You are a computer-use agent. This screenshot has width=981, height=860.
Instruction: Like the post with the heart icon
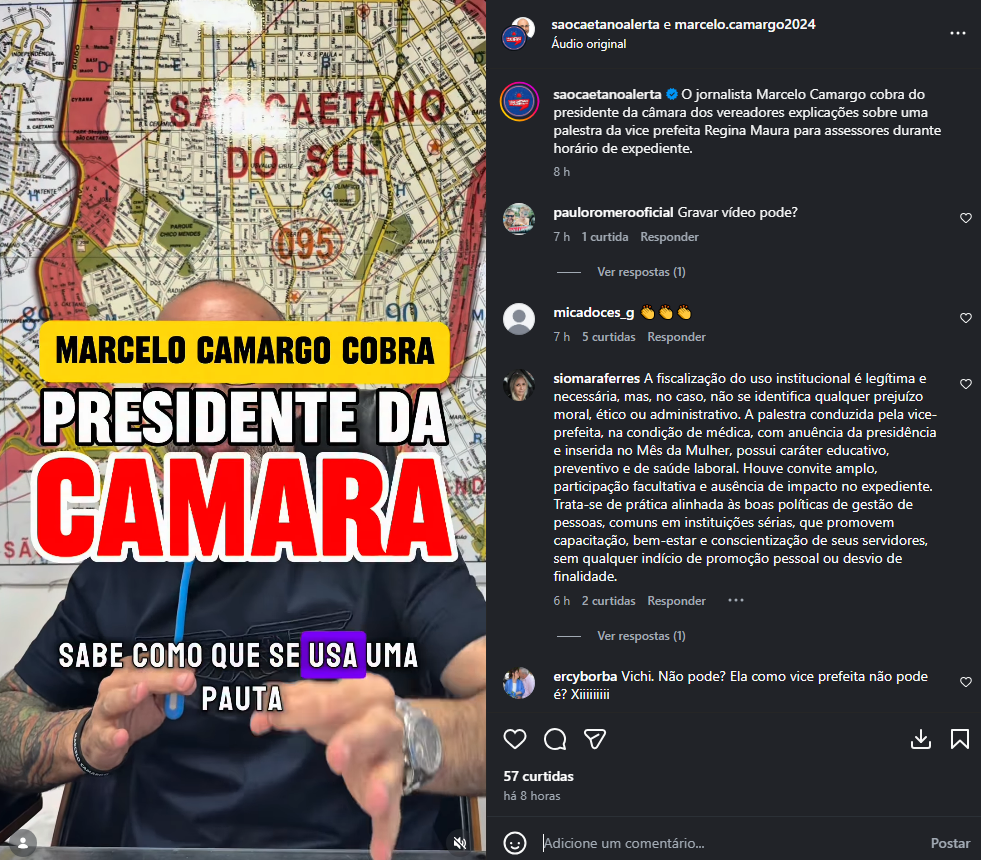[x=515, y=739]
